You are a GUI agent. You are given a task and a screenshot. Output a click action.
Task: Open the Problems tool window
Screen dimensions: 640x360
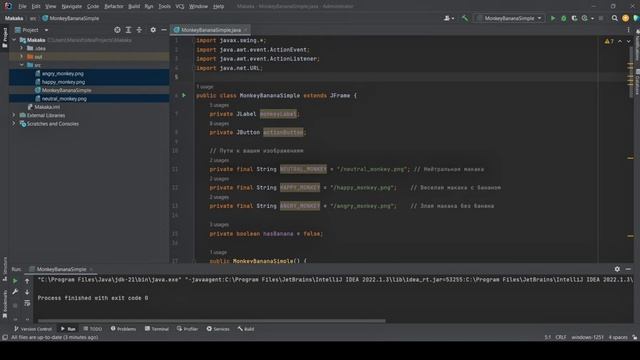pyautogui.click(x=123, y=329)
